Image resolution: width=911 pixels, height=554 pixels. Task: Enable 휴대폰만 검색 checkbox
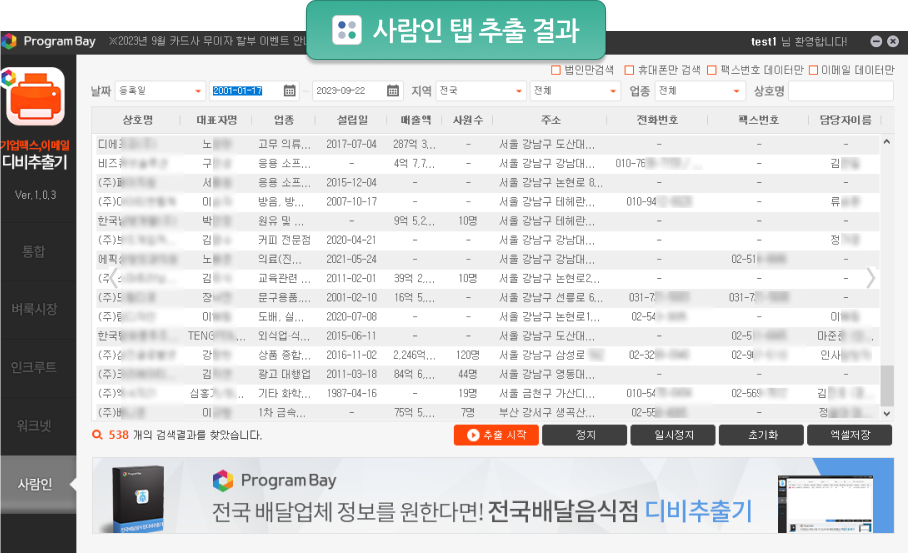(629, 70)
